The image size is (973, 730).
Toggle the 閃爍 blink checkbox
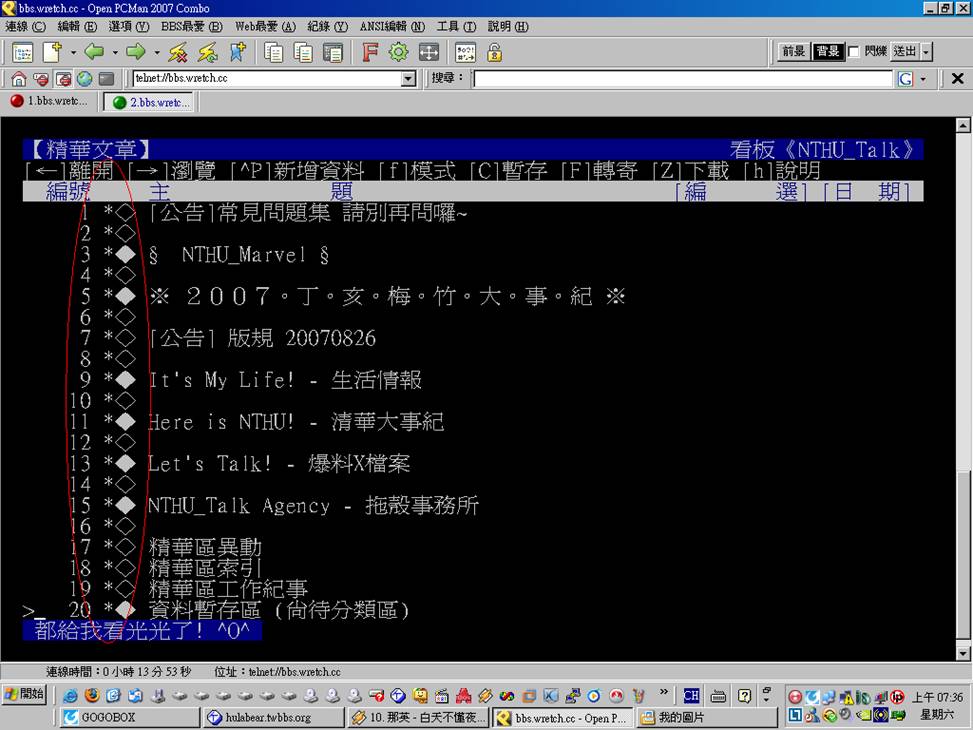pyautogui.click(x=854, y=52)
